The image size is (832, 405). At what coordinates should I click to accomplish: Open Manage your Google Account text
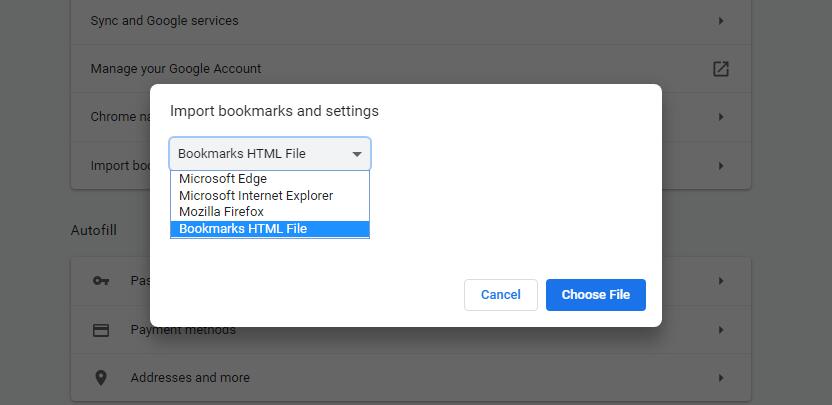pyautogui.click(x=176, y=69)
